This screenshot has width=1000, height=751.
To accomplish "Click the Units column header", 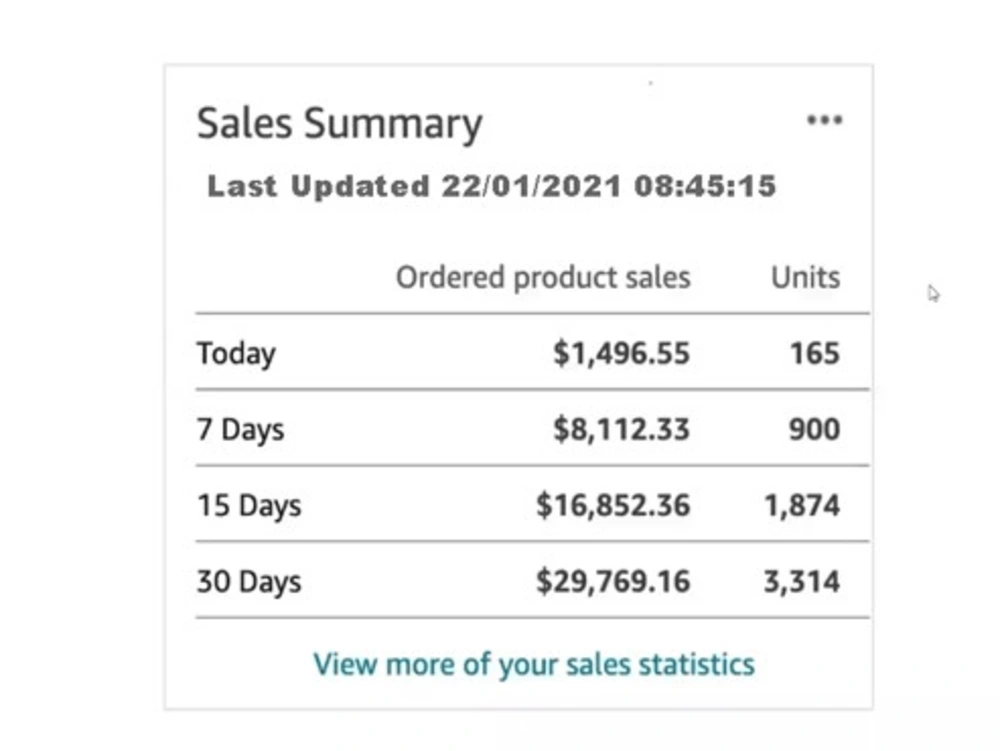I will click(x=805, y=277).
